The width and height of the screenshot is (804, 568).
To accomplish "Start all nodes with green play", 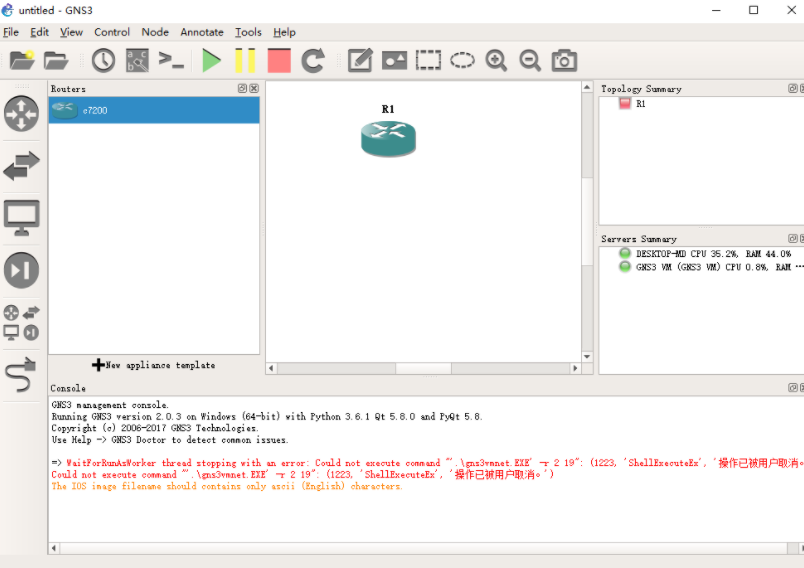I will coord(211,60).
